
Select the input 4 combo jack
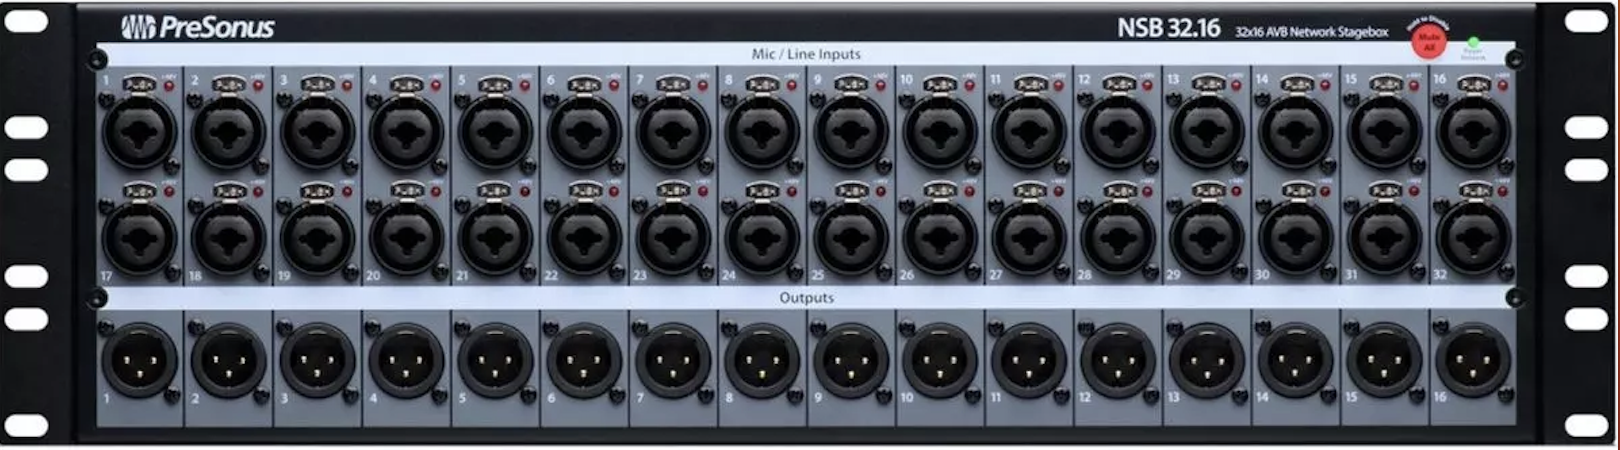[x=406, y=132]
